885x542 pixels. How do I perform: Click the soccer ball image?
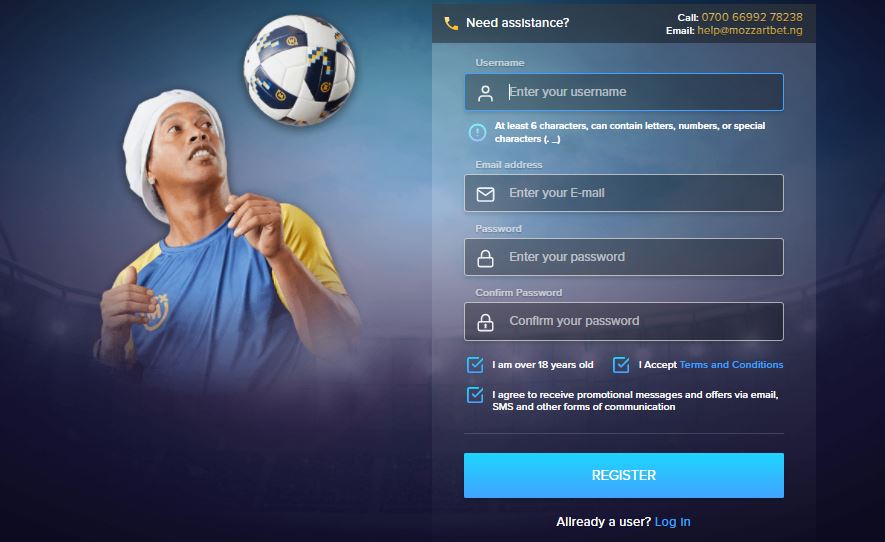tap(300, 69)
